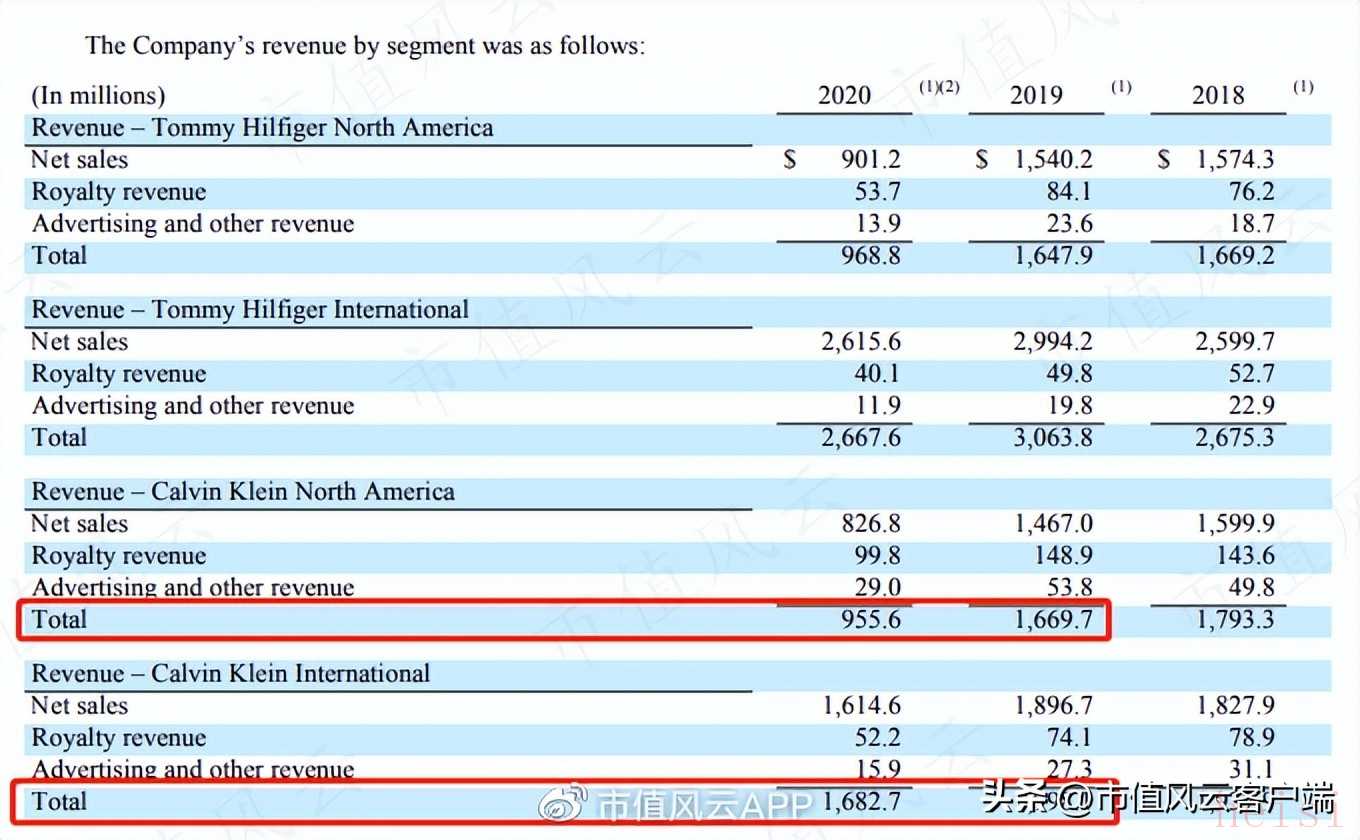This screenshot has height=840, width=1360.
Task: Click the 3,063.8 total value
Action: point(1053,438)
